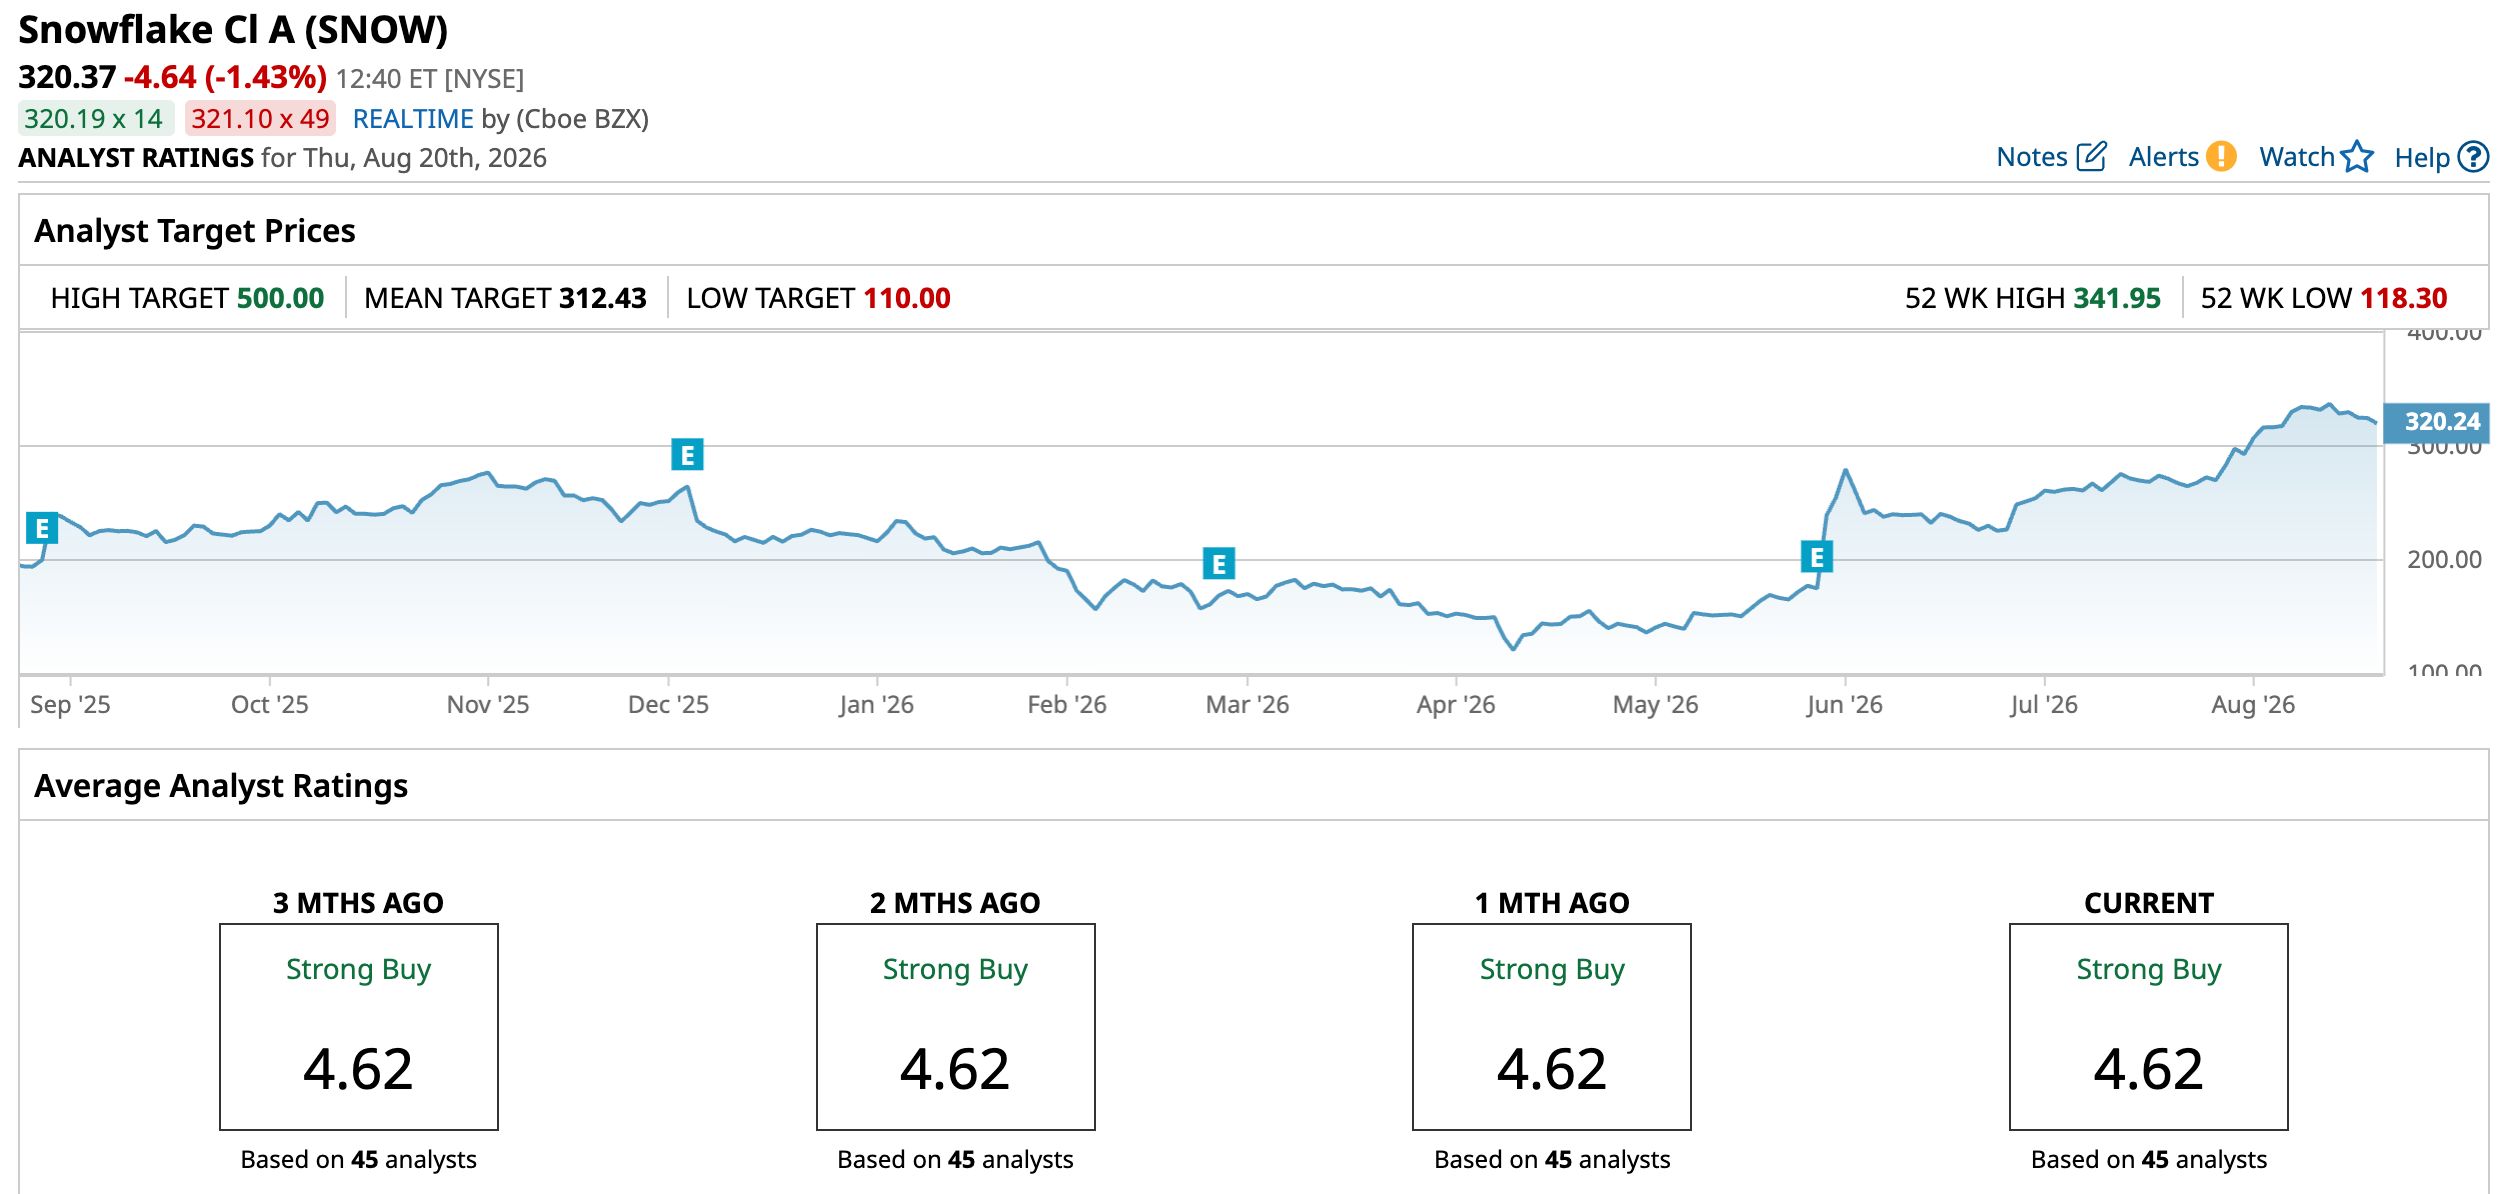
Task: Select the 3 MTHS AGO rating box
Action: click(358, 1027)
